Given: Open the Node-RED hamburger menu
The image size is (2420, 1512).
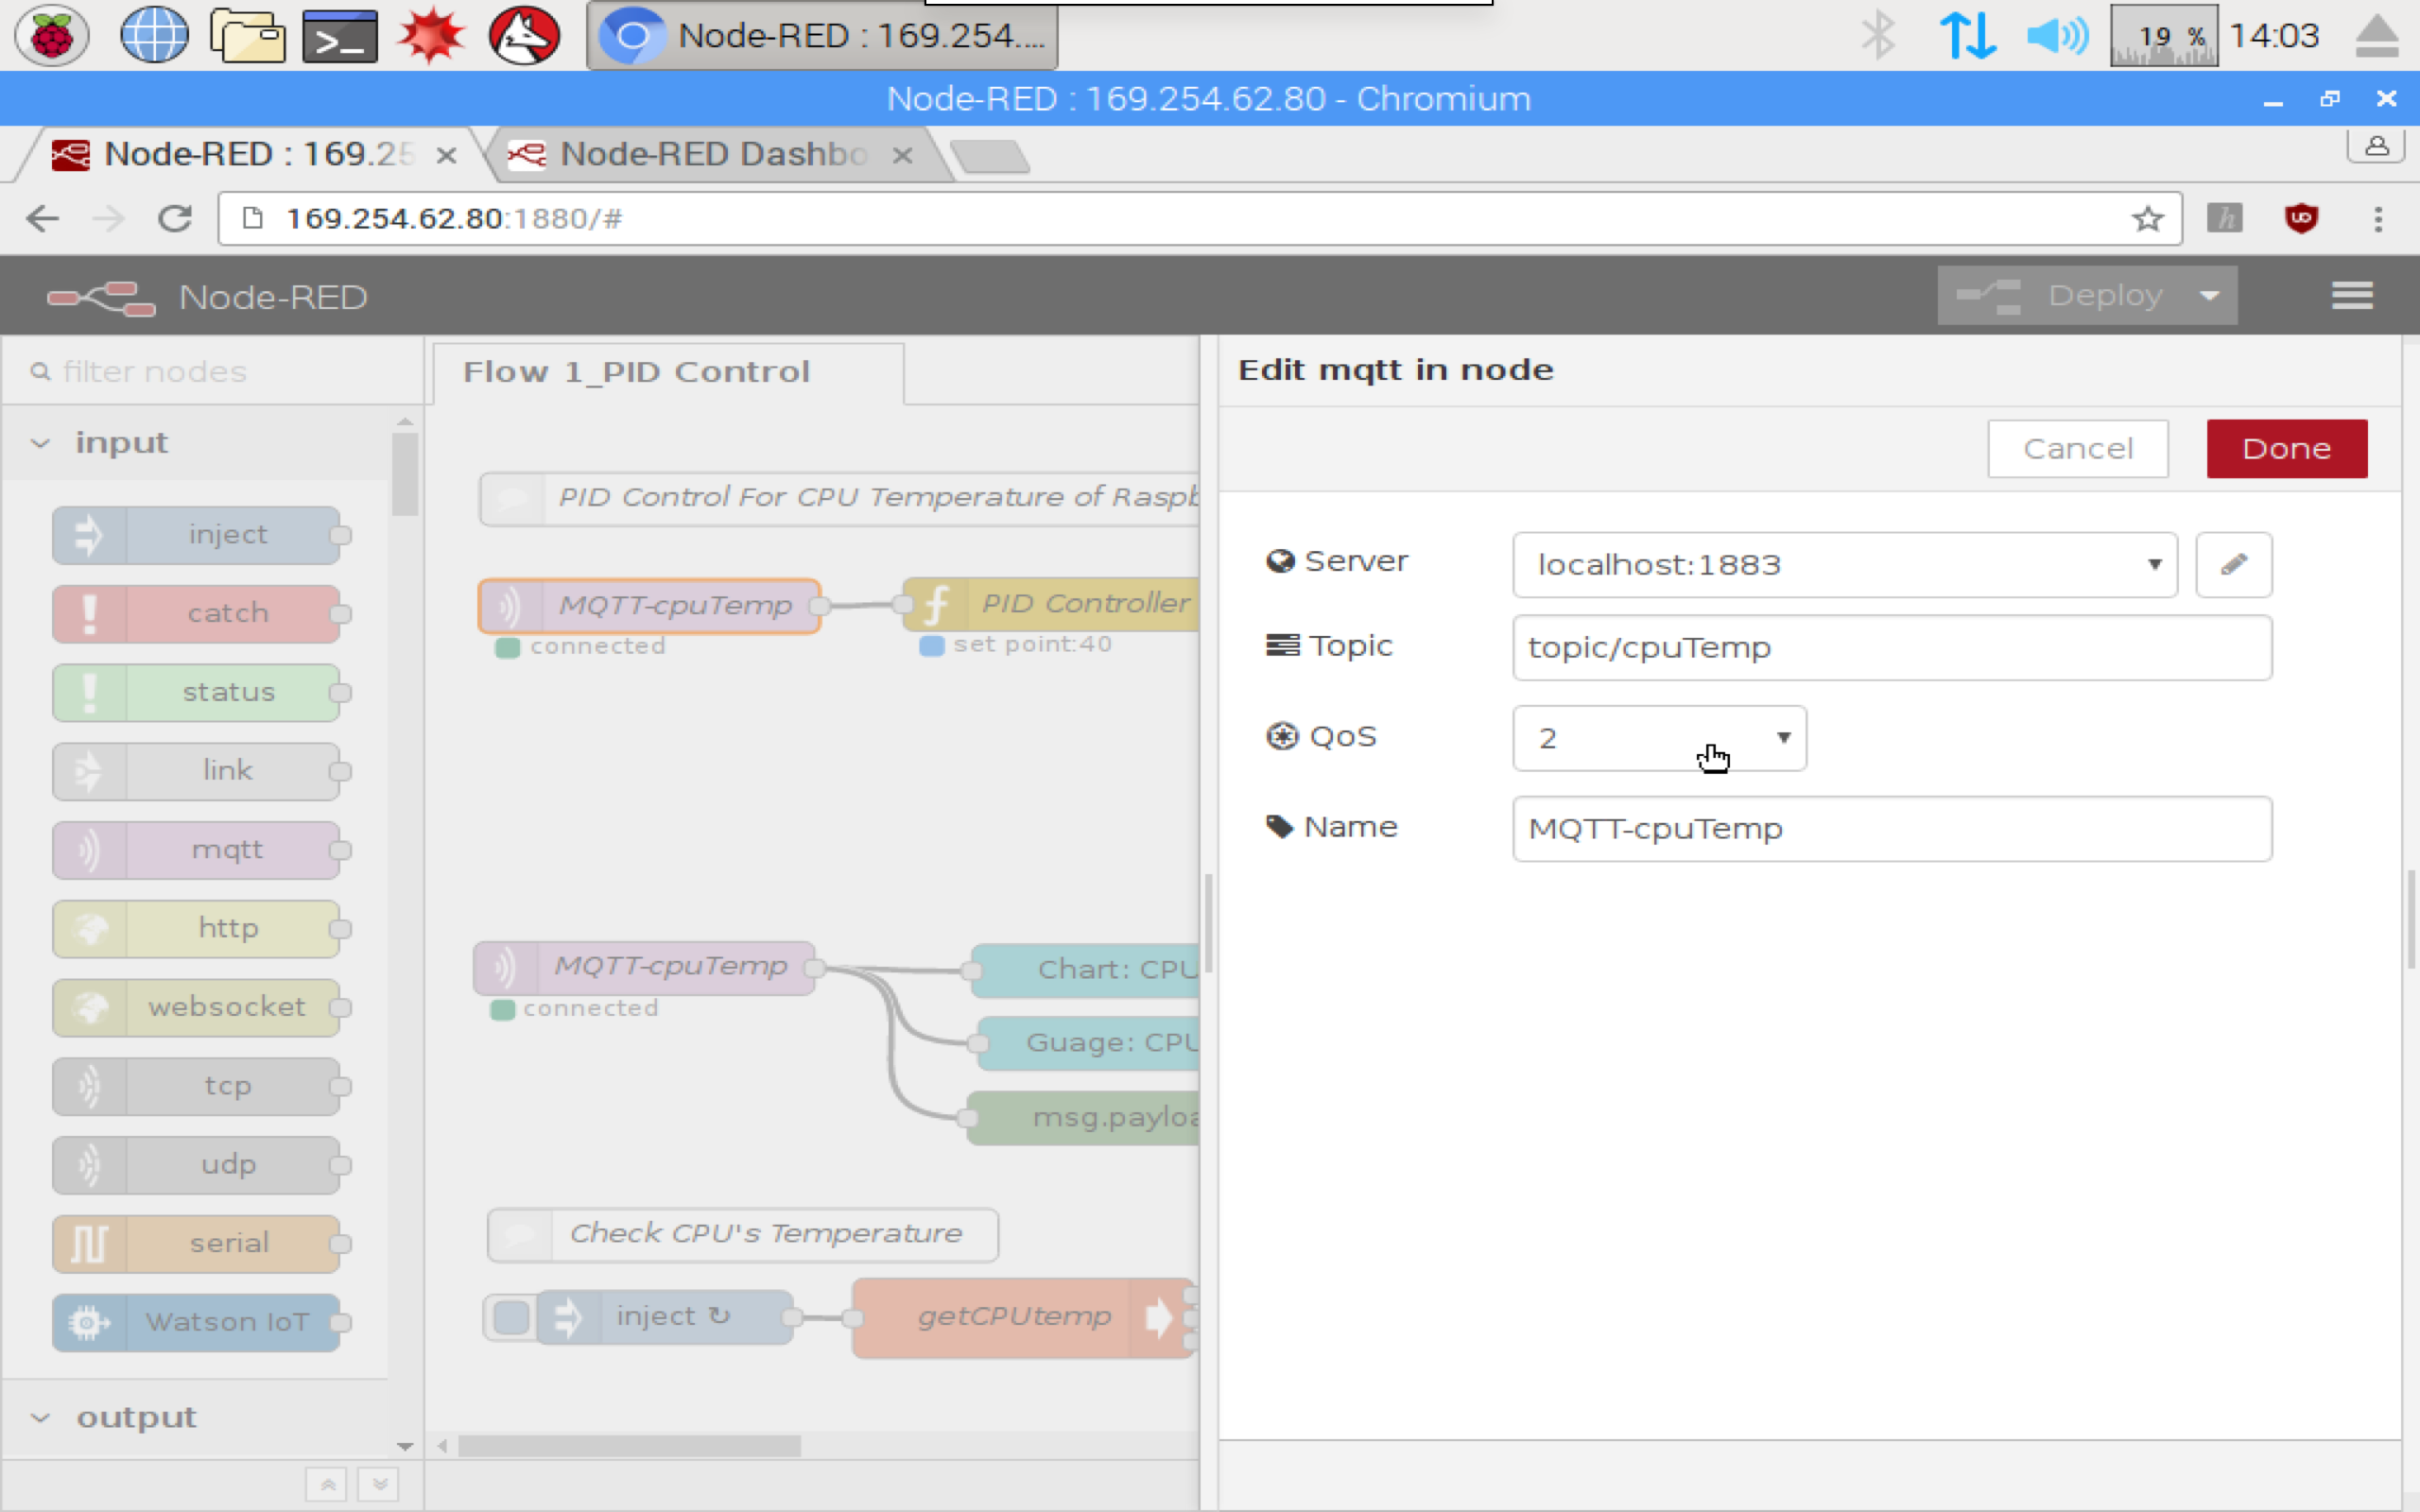Looking at the screenshot, I should point(2351,296).
